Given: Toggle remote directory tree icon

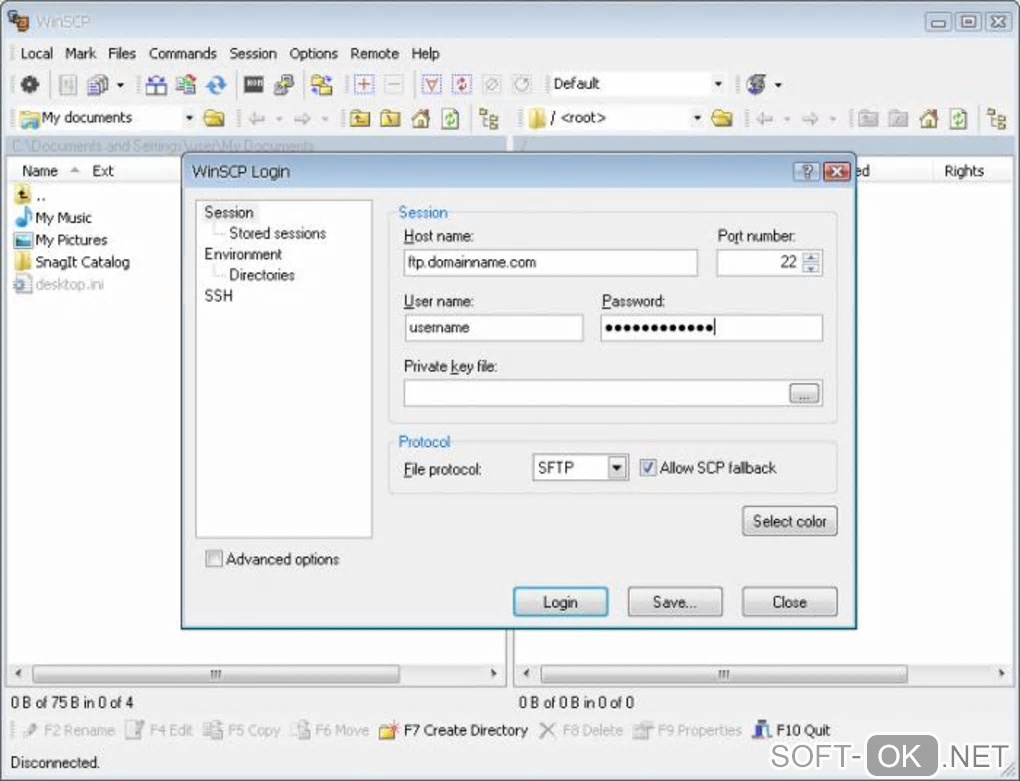Looking at the screenshot, I should [x=997, y=119].
